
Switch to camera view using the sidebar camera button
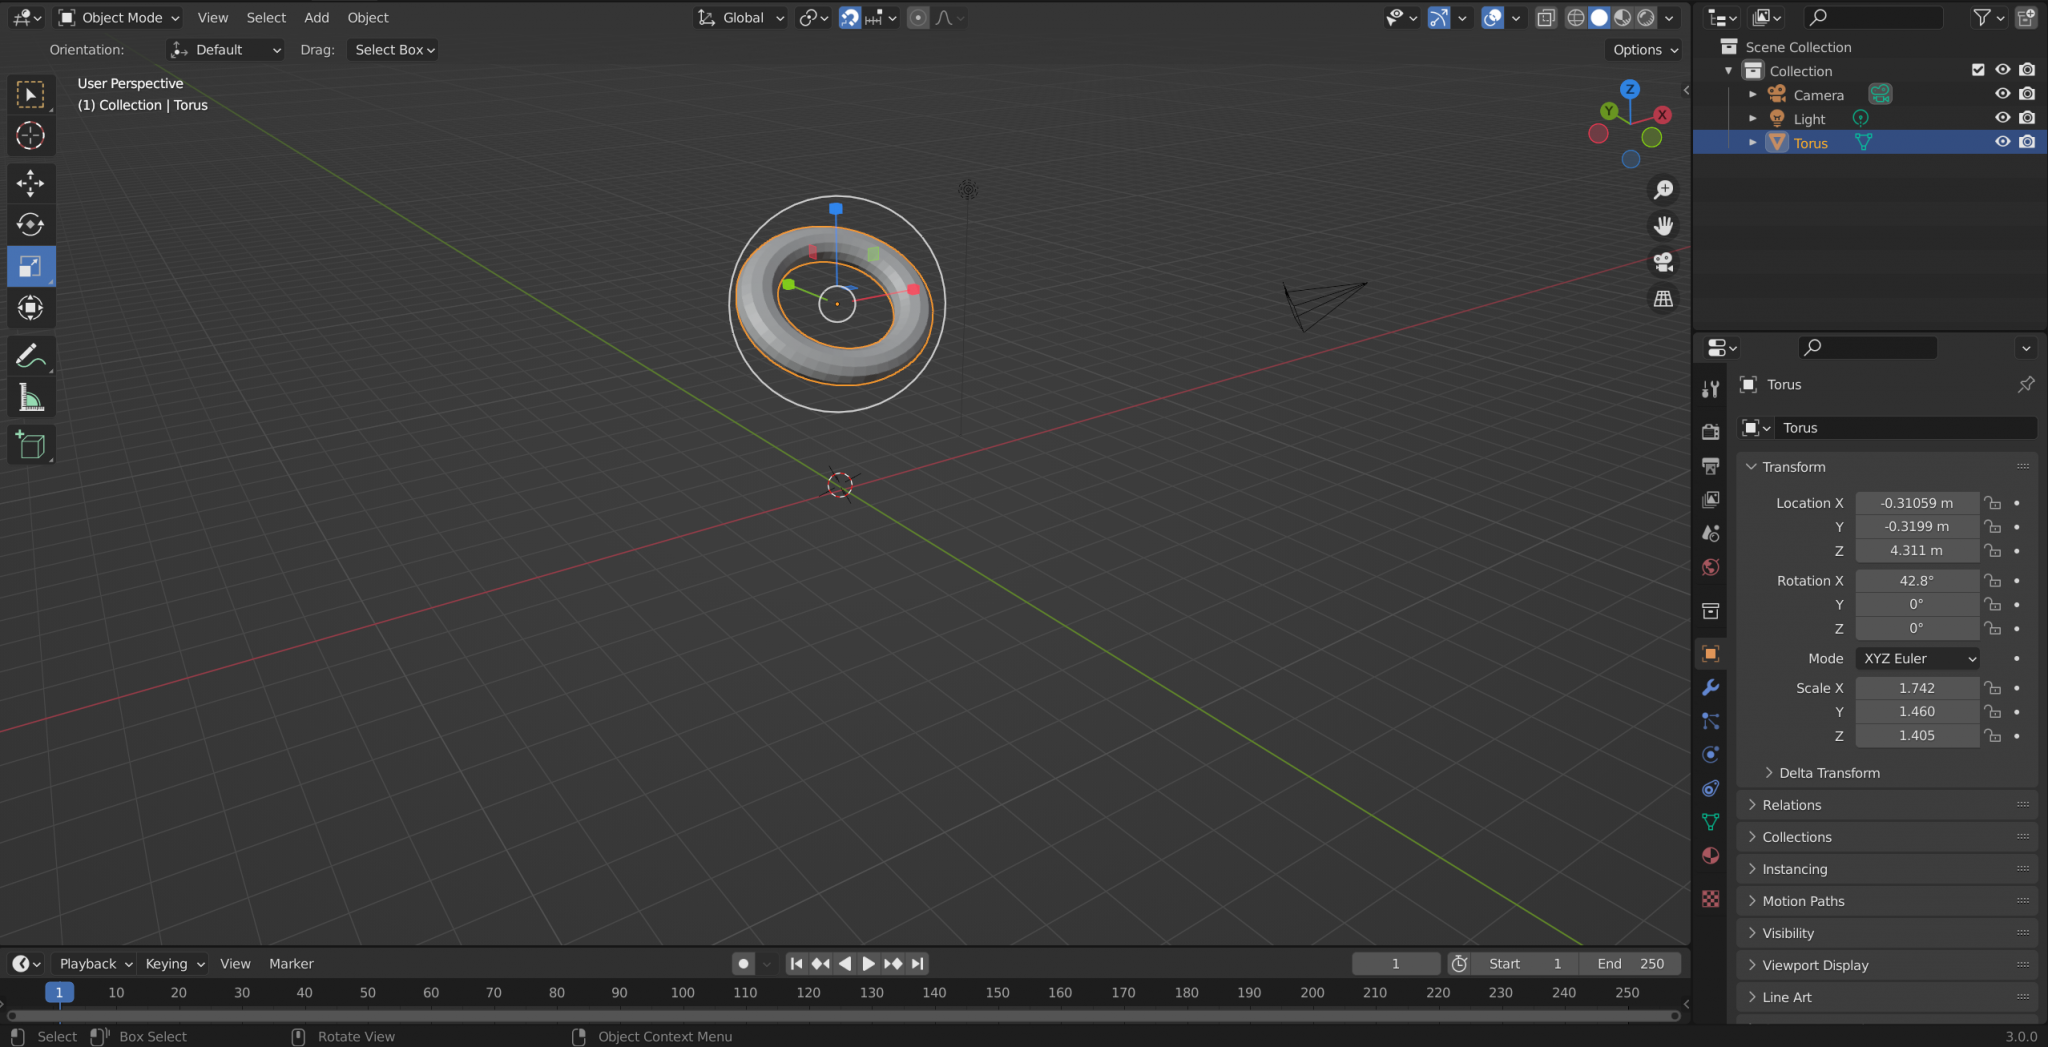[x=1663, y=262]
